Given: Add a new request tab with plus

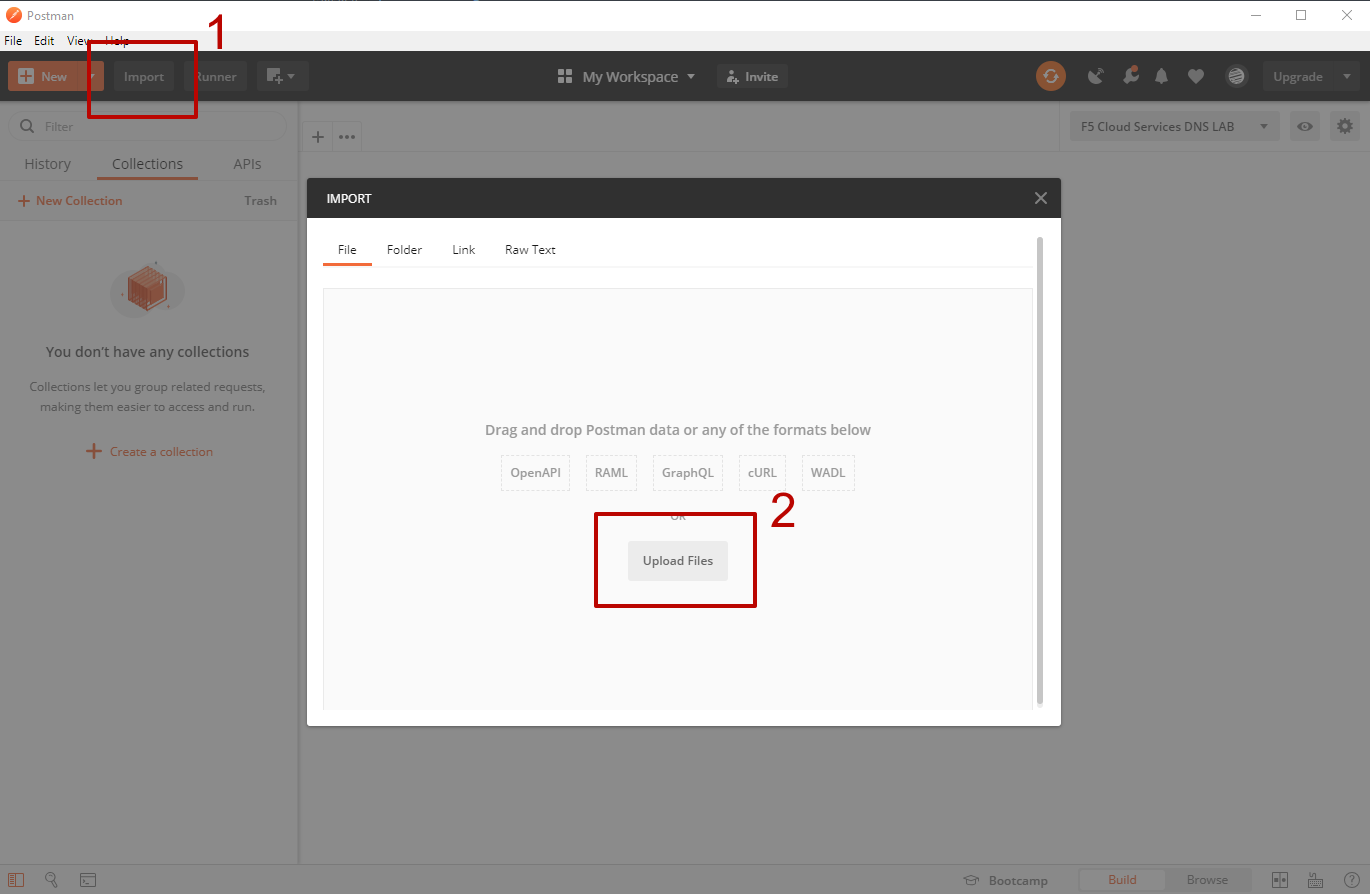Looking at the screenshot, I should tap(318, 137).
